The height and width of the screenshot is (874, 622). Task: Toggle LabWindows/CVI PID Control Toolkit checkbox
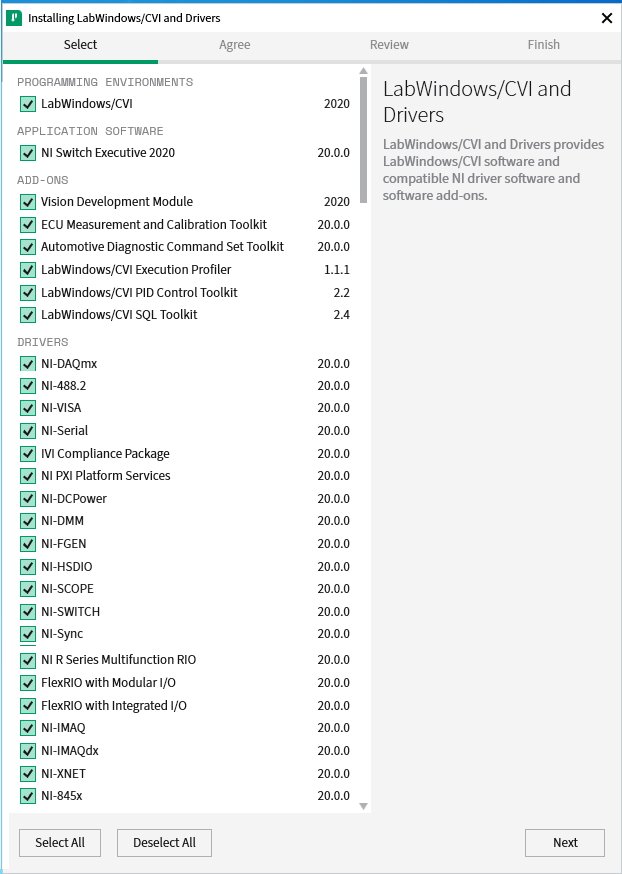coord(27,293)
